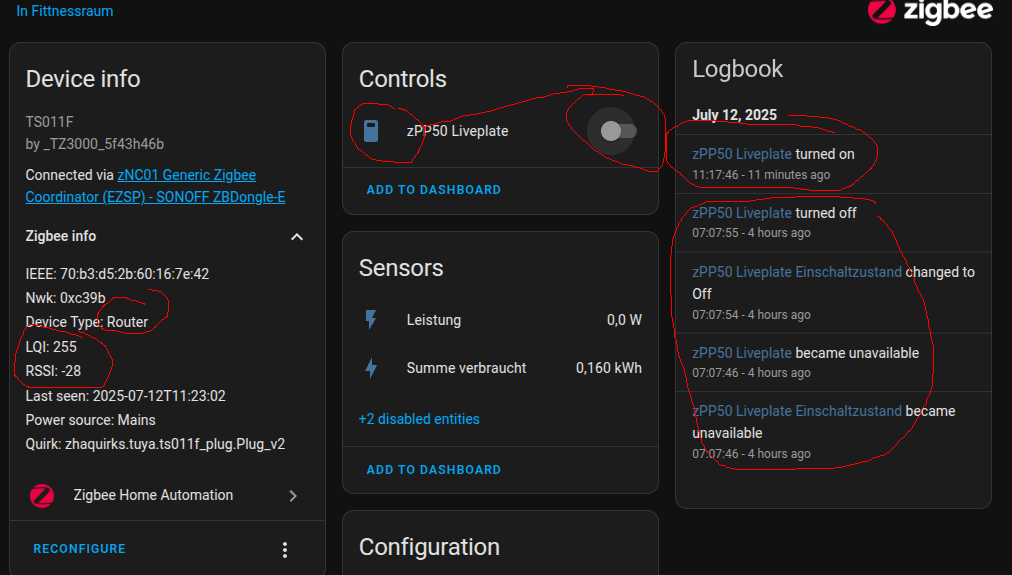Show the +2 disabled entities

(x=419, y=419)
